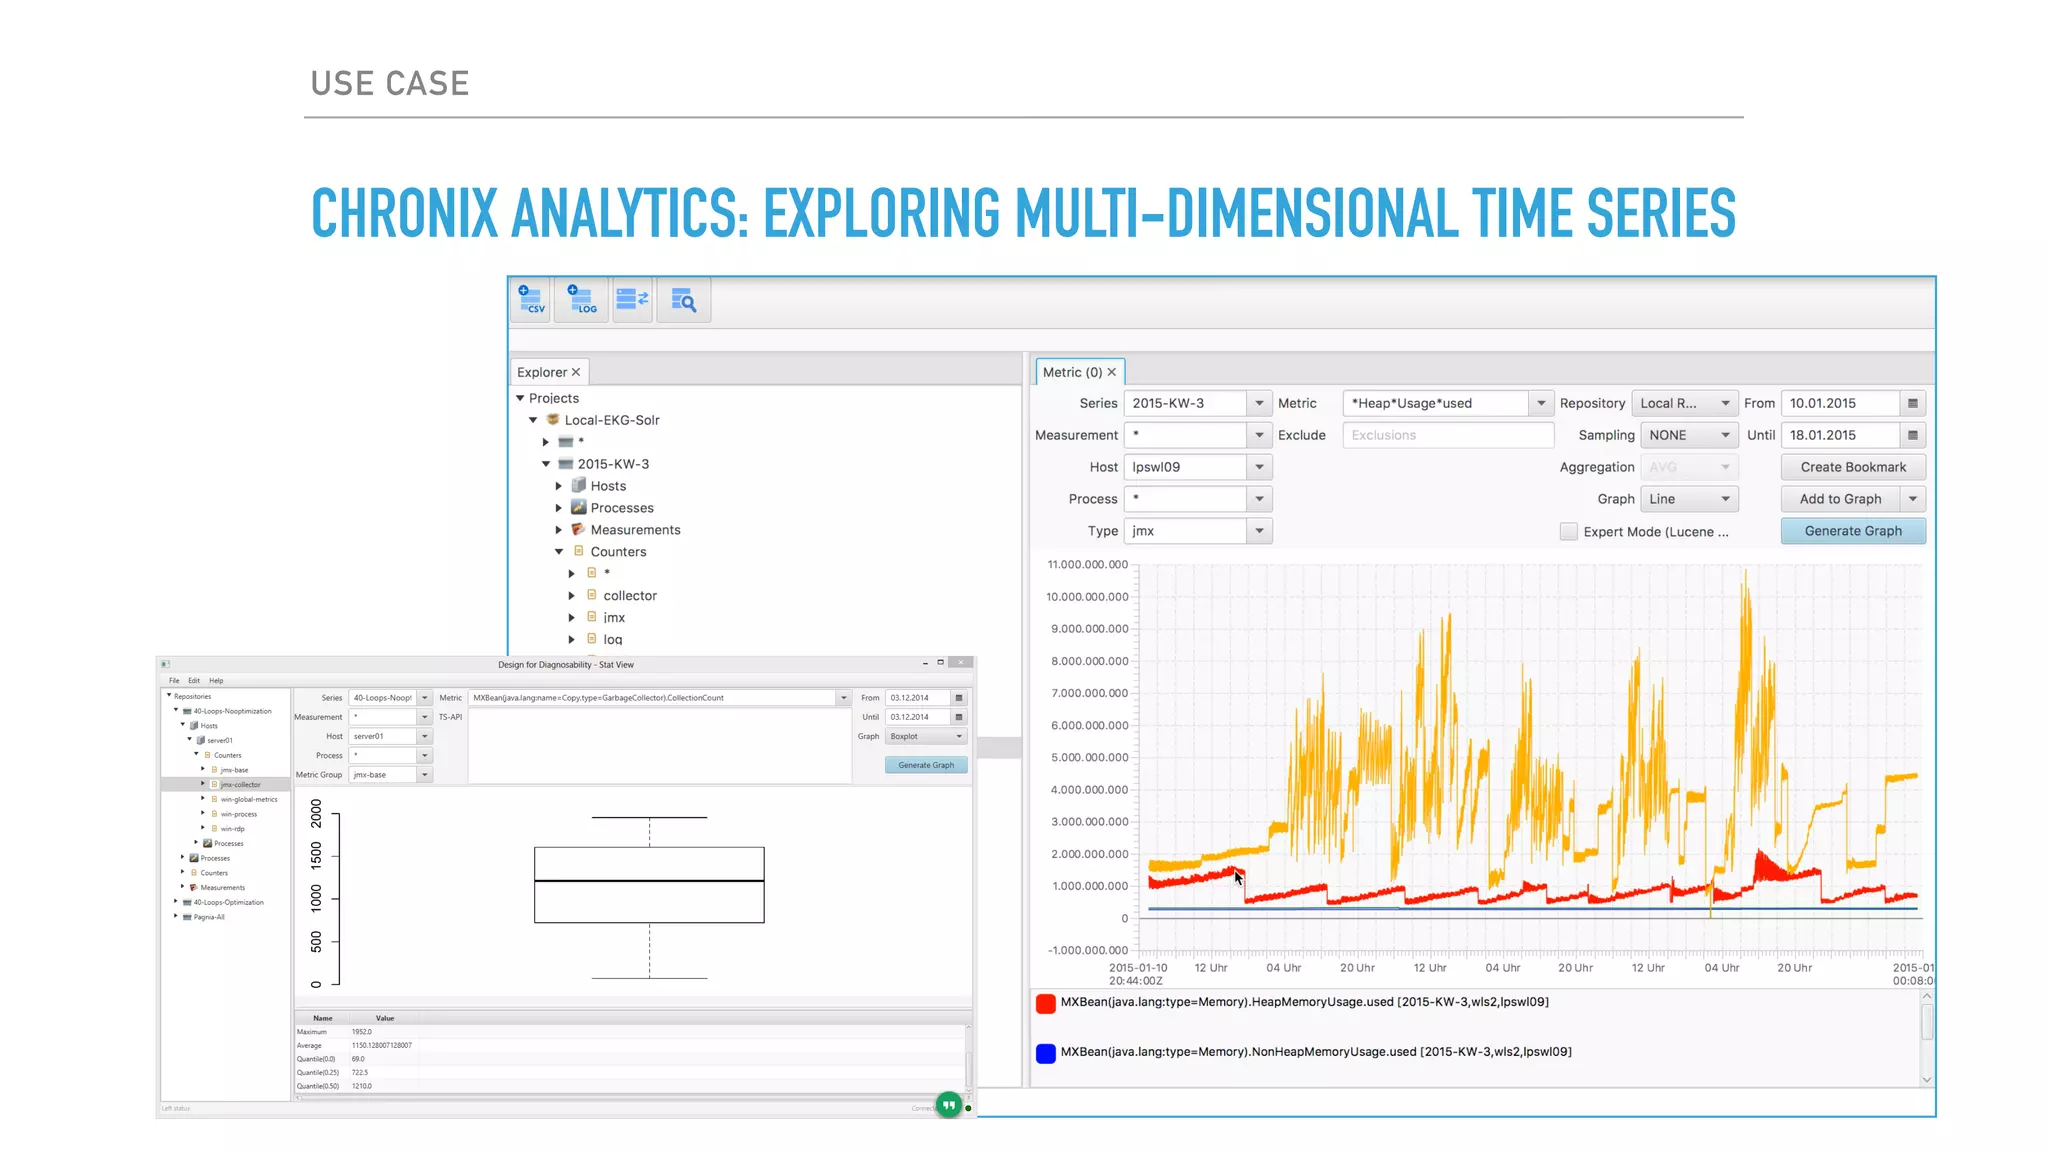Click Generate Graph in the Metric panel

(x=1853, y=531)
